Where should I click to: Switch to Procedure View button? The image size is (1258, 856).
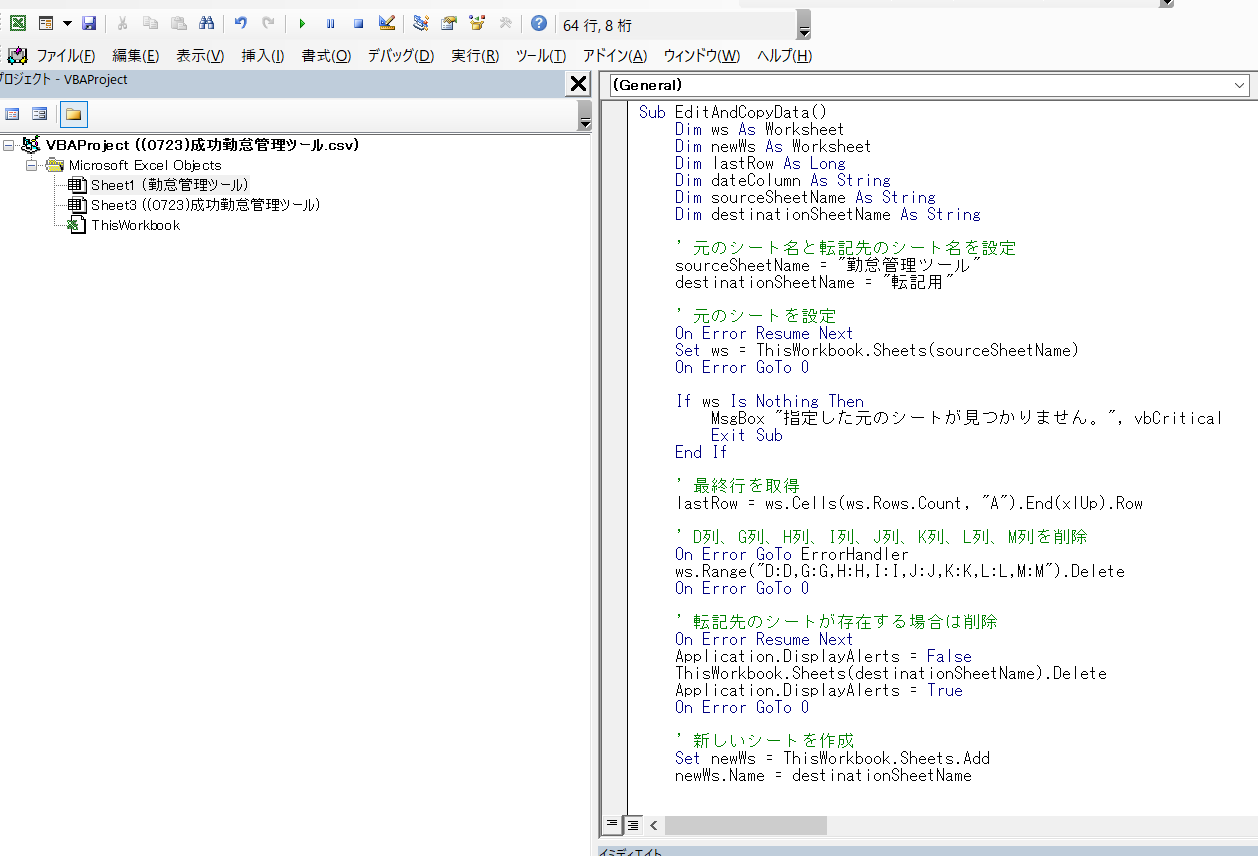coord(611,825)
